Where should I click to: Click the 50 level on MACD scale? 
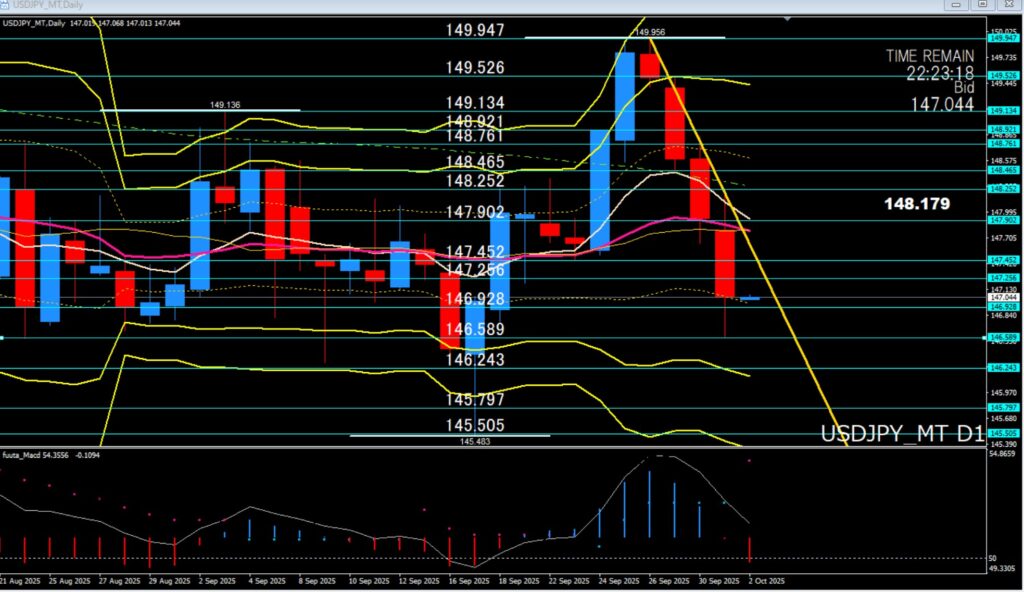click(x=992, y=558)
